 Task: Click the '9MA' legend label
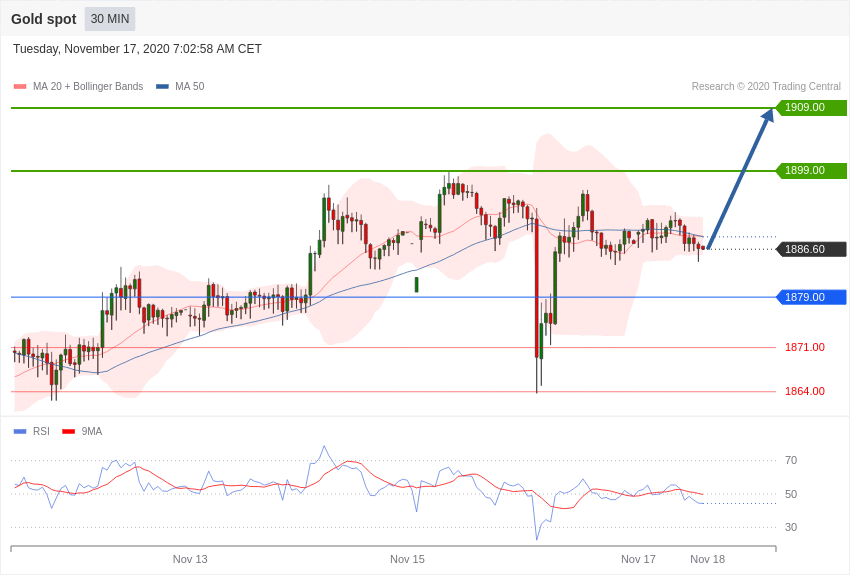point(92,431)
